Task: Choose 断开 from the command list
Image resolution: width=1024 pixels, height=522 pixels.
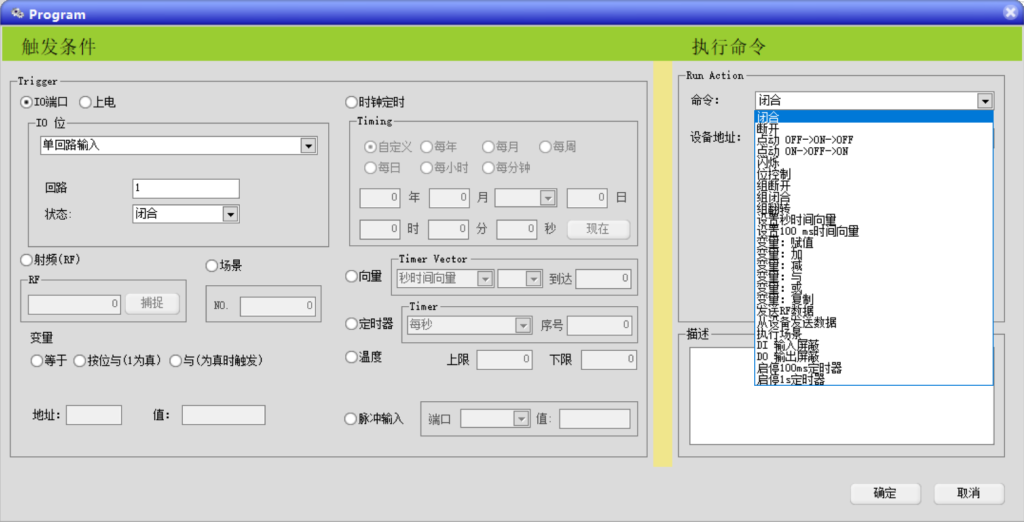Action: (x=769, y=128)
